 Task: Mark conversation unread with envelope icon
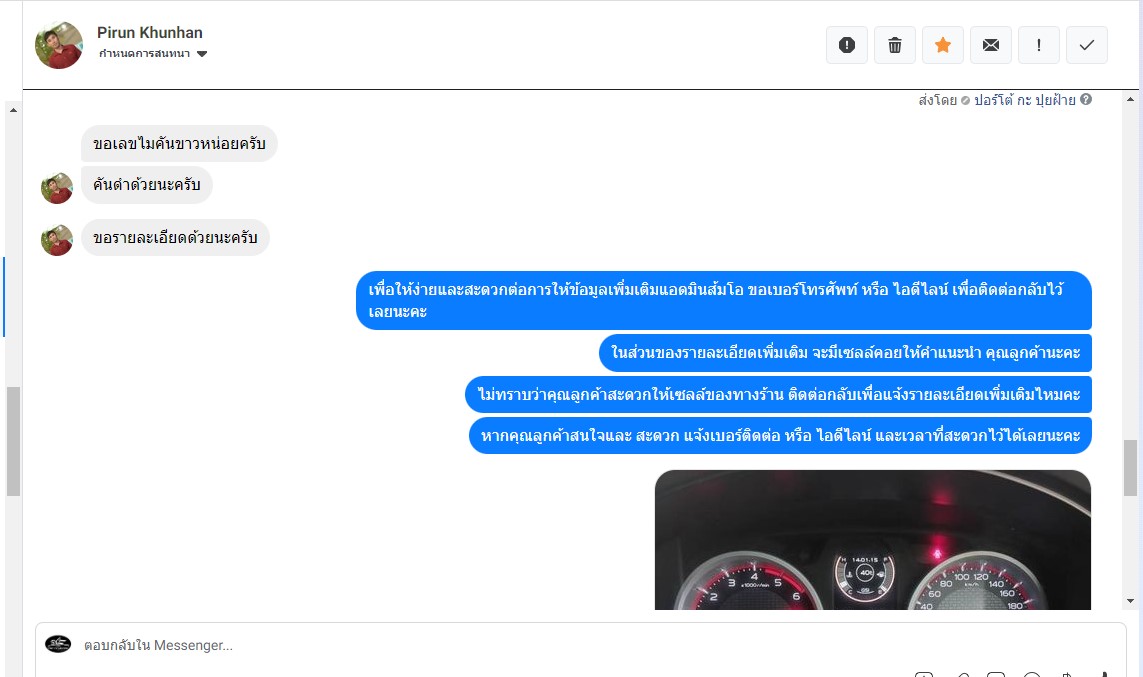[x=991, y=45]
